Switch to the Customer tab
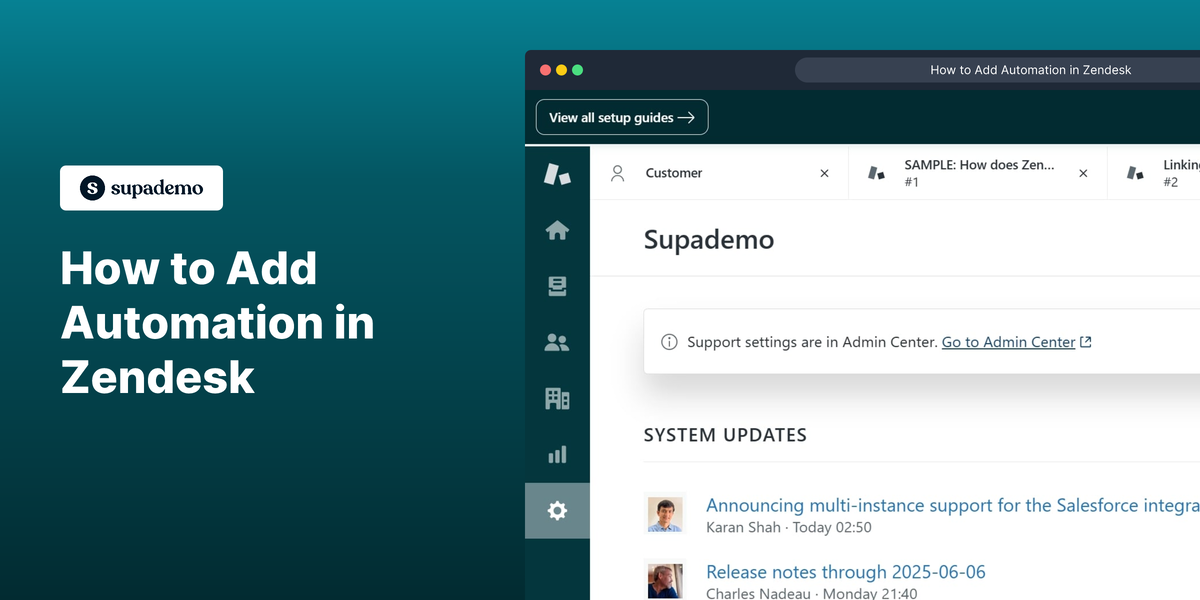This screenshot has height=600, width=1200. click(x=719, y=173)
